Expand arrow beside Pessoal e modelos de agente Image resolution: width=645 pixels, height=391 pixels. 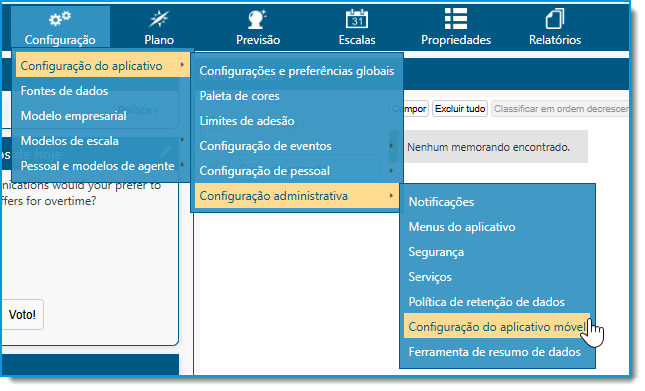pyautogui.click(x=182, y=165)
